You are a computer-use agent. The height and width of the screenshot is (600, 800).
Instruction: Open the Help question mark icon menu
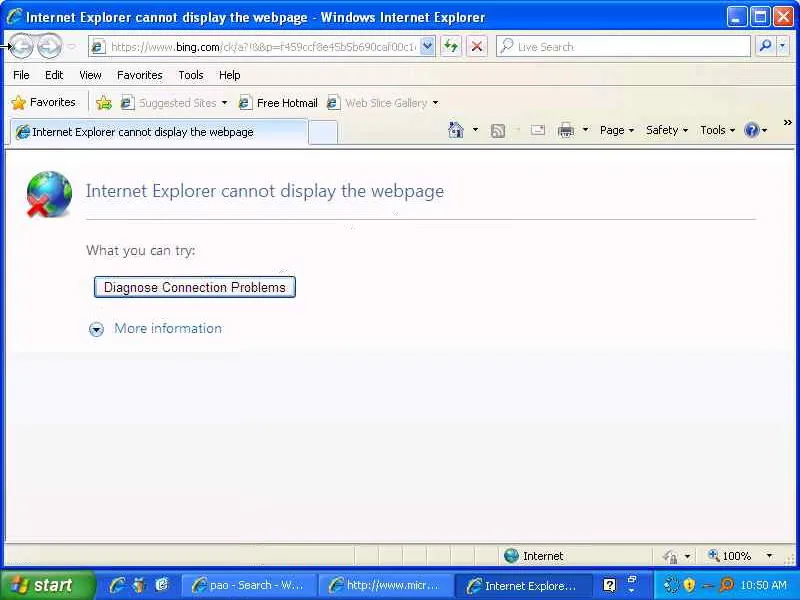pos(756,131)
